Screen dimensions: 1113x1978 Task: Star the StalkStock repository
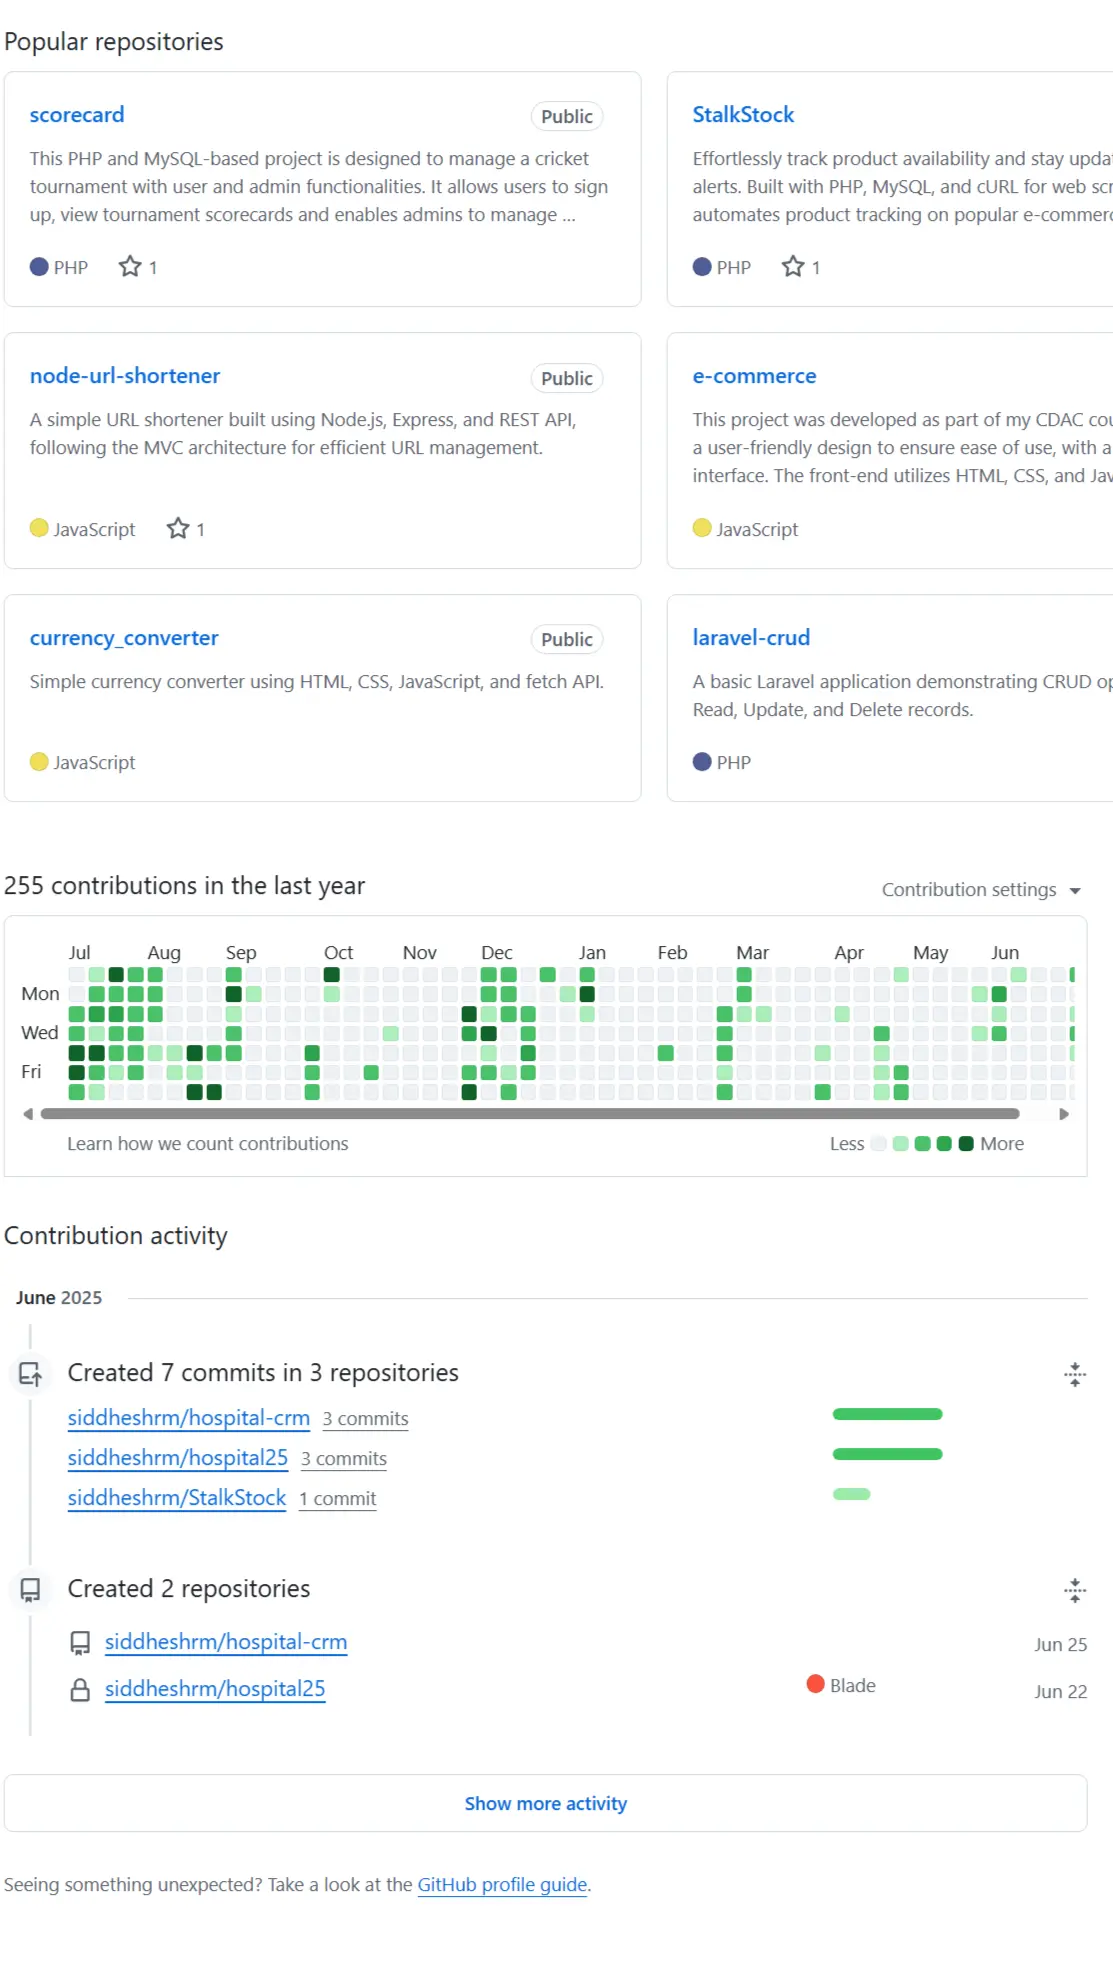[794, 266]
